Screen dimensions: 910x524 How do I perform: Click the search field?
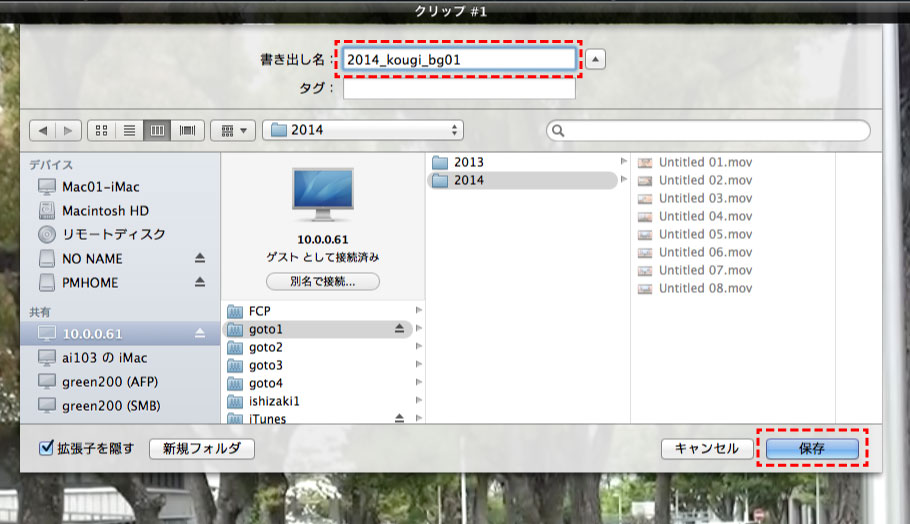(708, 131)
